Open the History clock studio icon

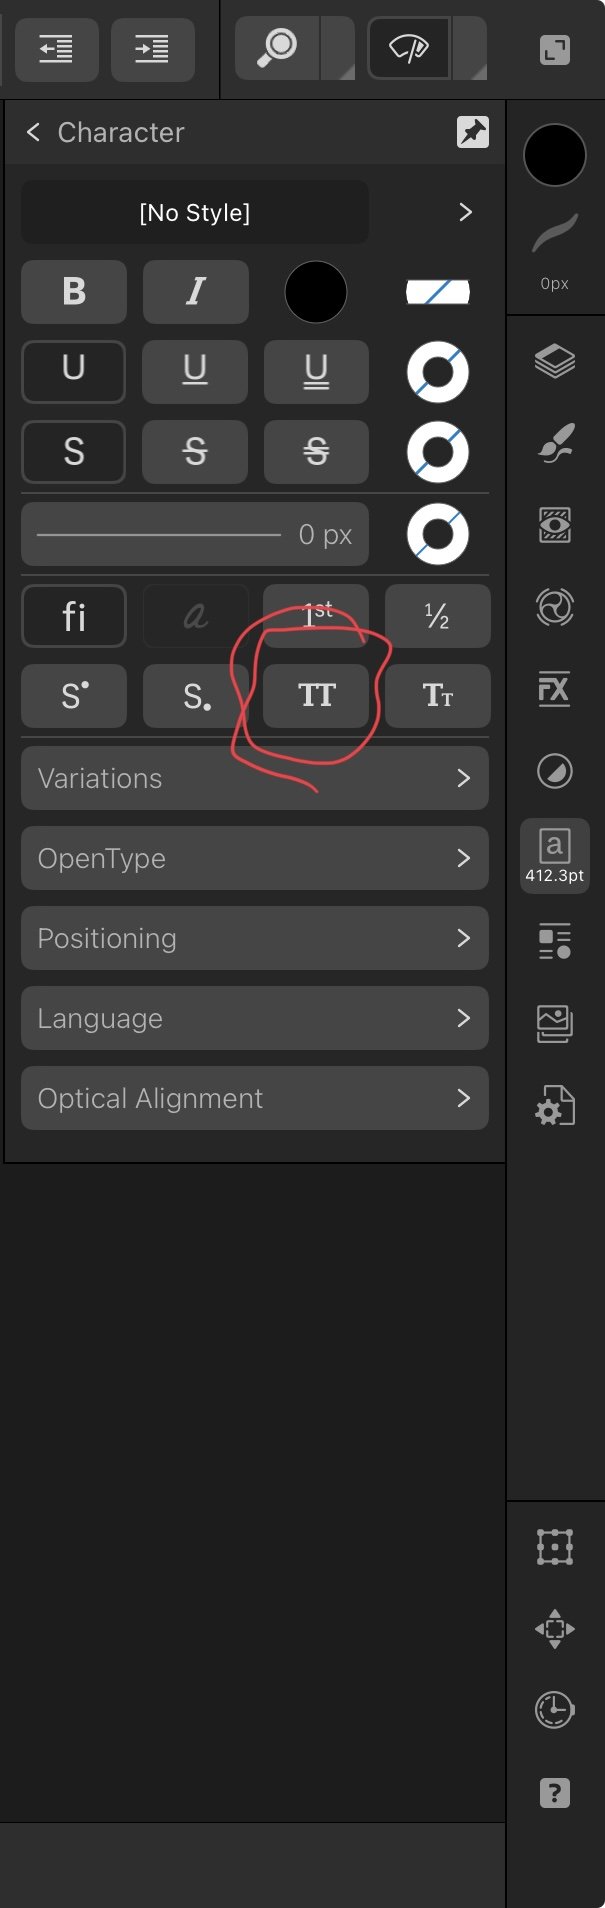coord(554,1711)
